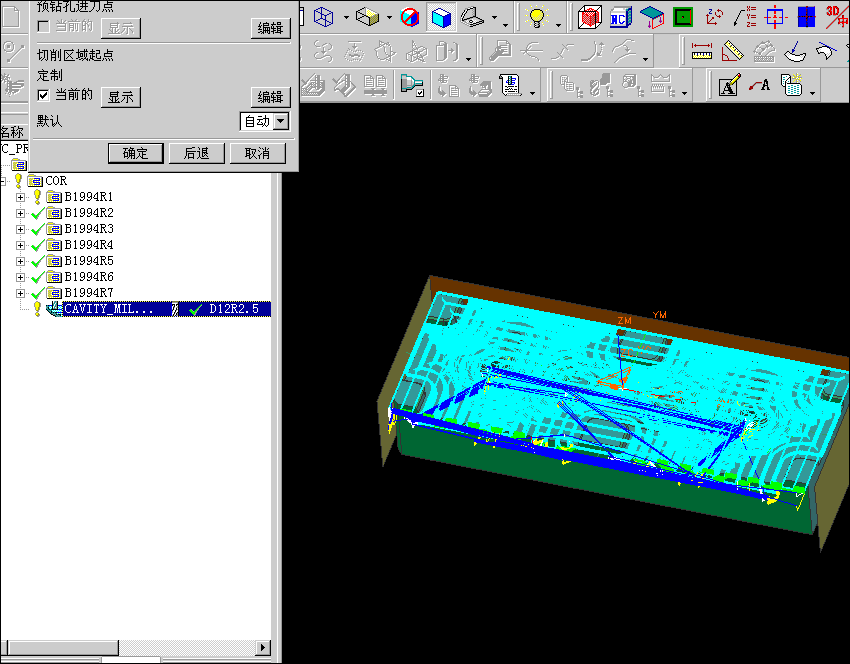The width and height of the screenshot is (850, 664).
Task: Click the red cube toolbar icon
Action: [589, 17]
